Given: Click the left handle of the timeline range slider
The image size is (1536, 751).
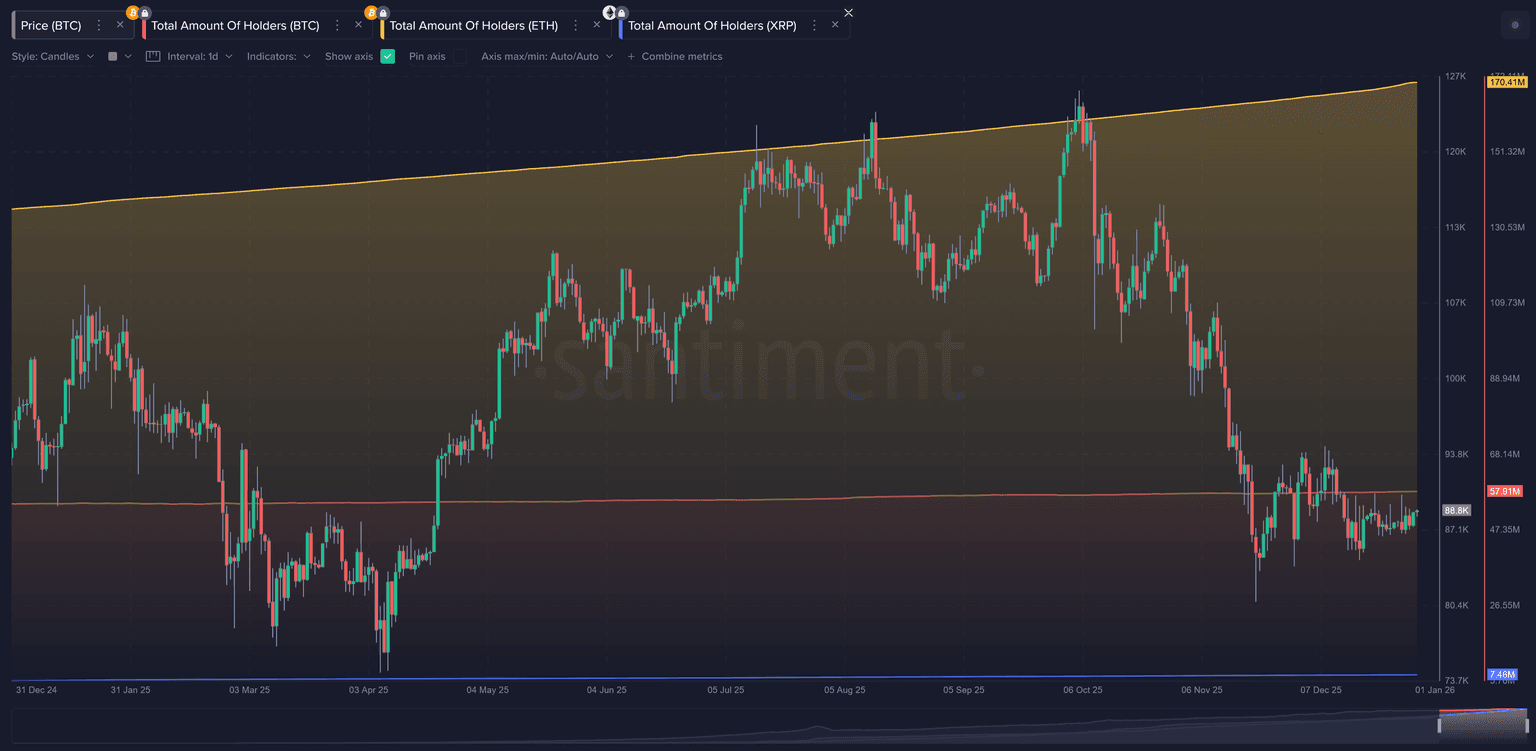Looking at the screenshot, I should tap(1439, 724).
